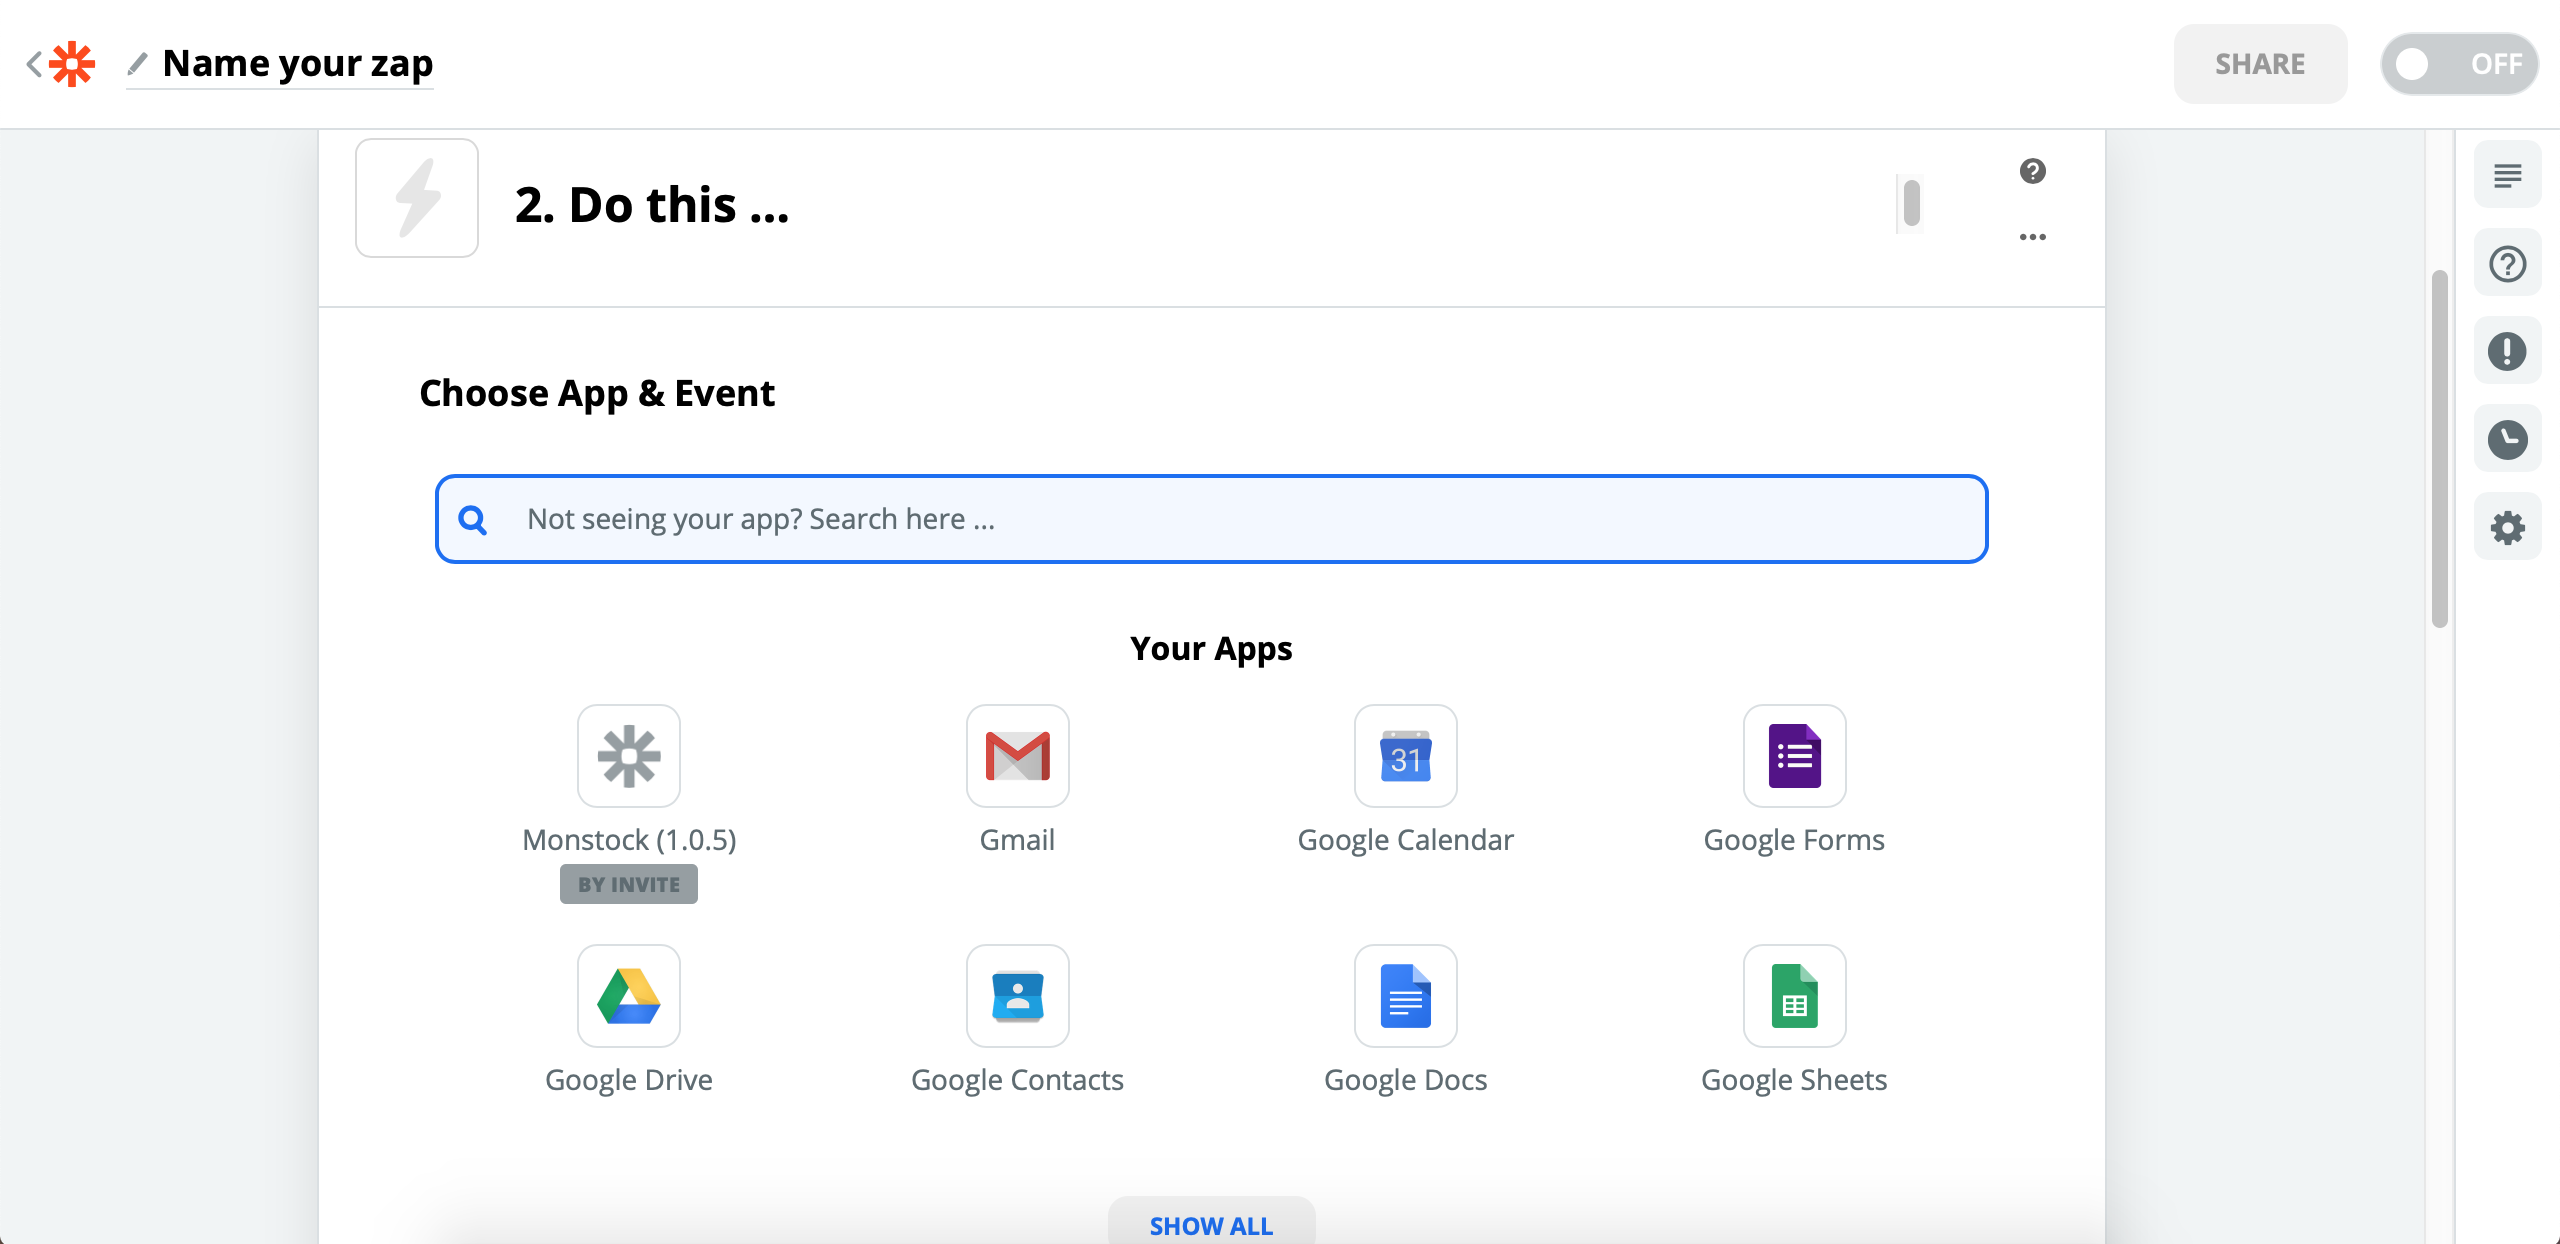The width and height of the screenshot is (2560, 1244).
Task: Click the Zapier logo icon
Action: [x=72, y=64]
